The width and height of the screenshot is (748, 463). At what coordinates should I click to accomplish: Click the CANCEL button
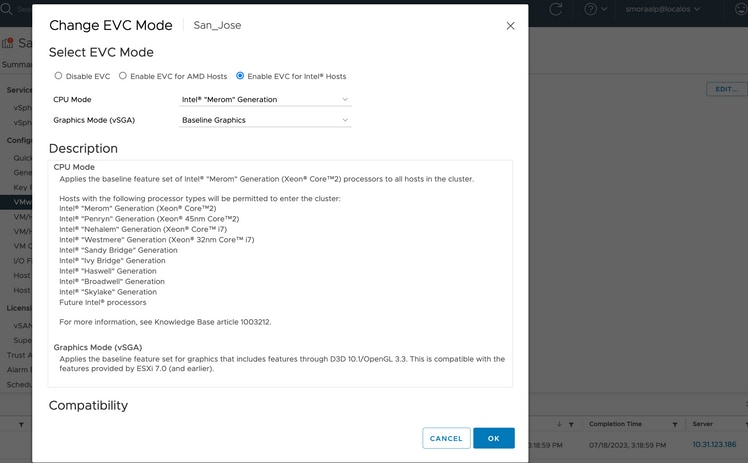446,438
